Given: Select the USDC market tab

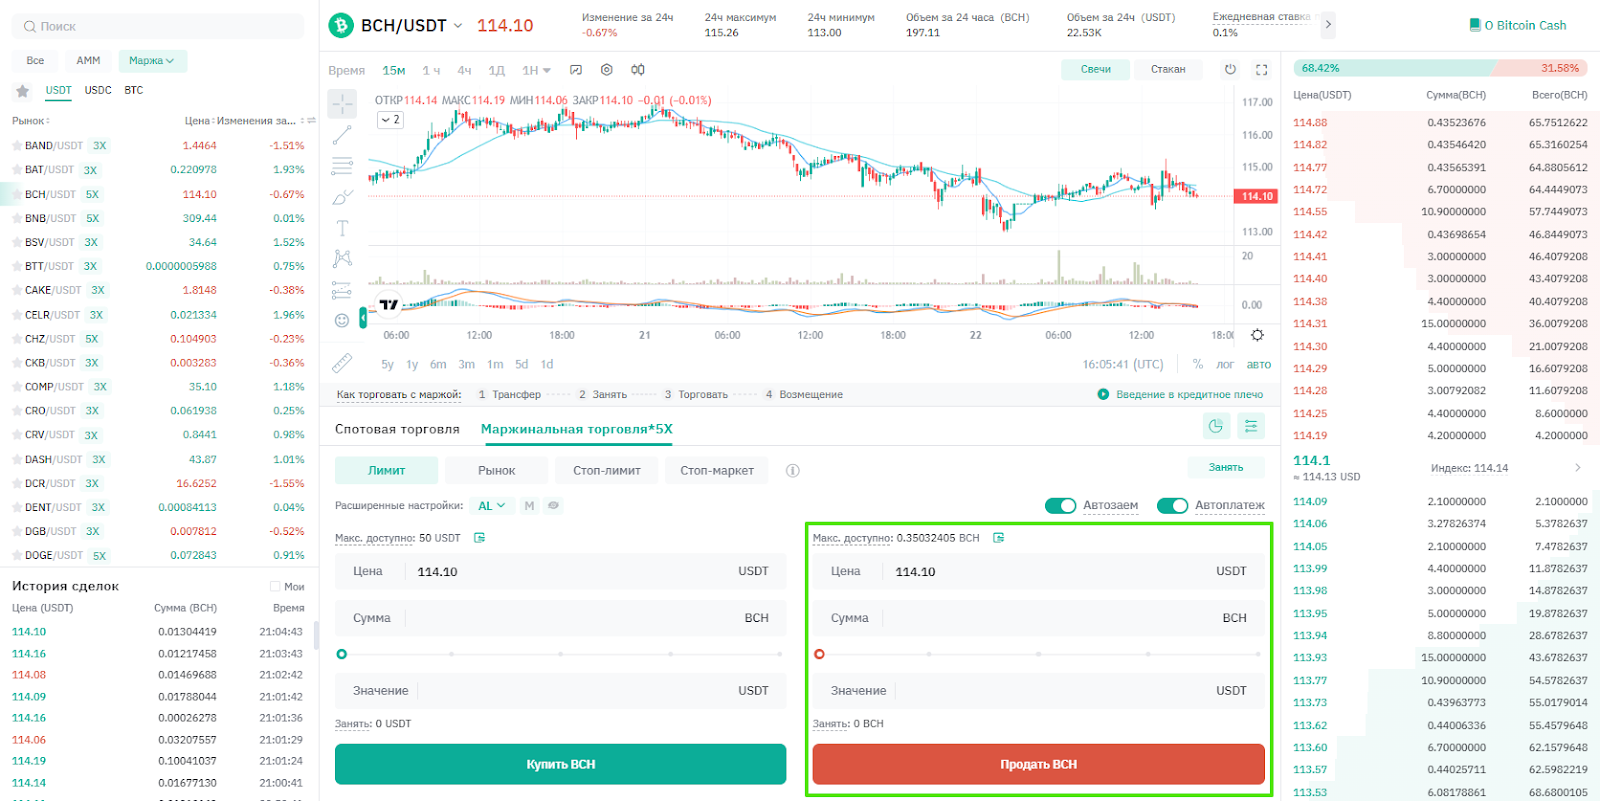Looking at the screenshot, I should [x=98, y=90].
